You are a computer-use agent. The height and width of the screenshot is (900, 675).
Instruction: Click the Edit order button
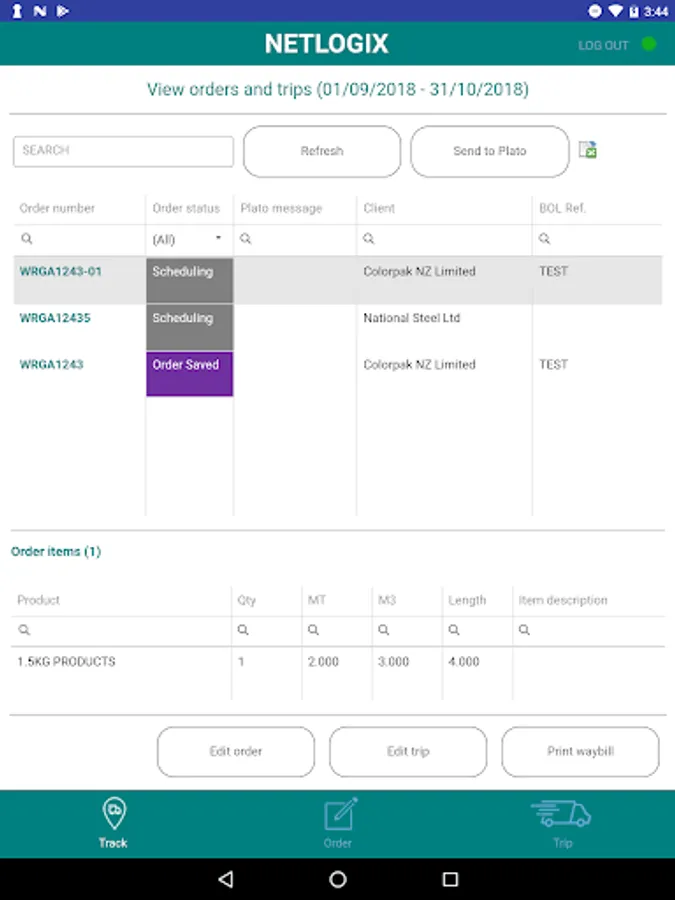tap(236, 751)
